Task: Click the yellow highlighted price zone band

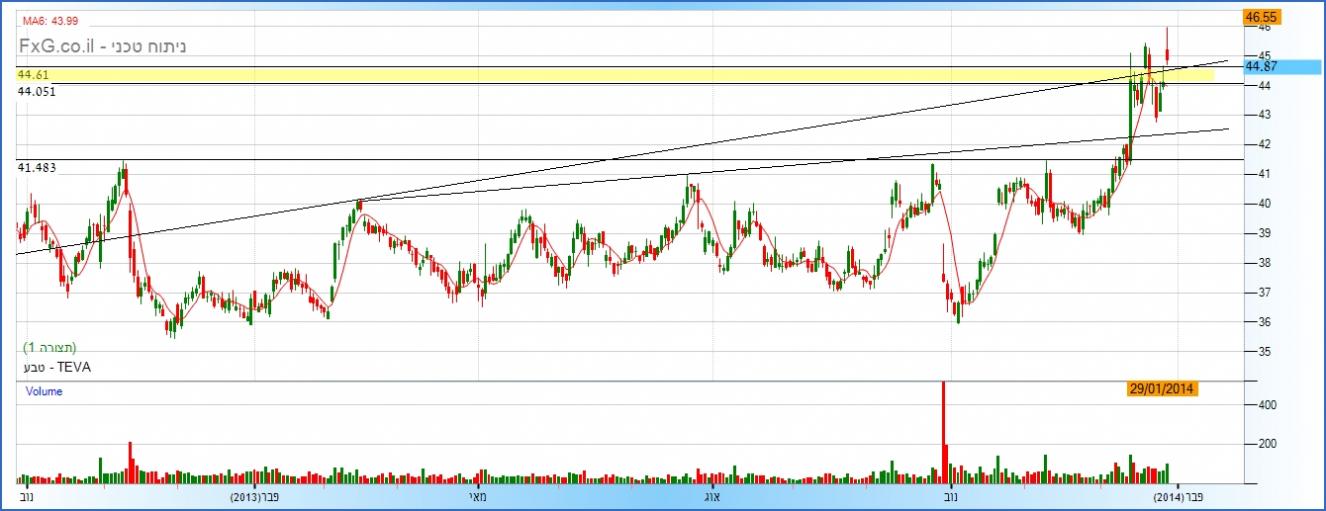Action: click(600, 75)
